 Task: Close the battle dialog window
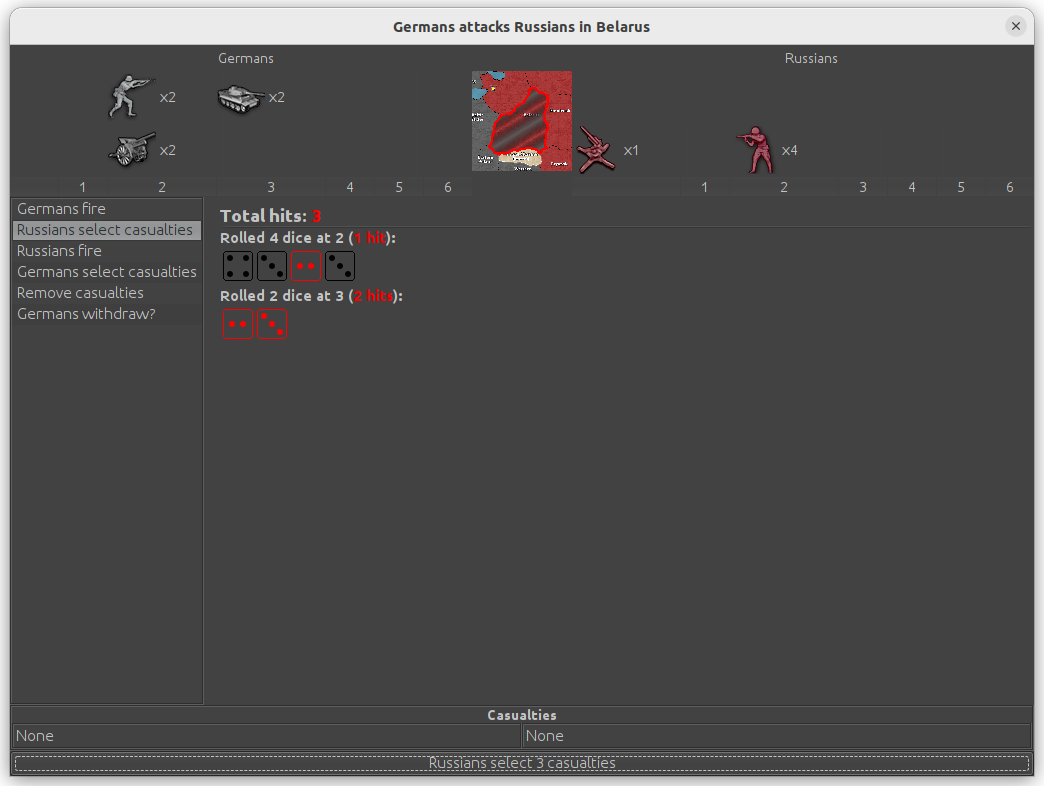click(x=1016, y=27)
